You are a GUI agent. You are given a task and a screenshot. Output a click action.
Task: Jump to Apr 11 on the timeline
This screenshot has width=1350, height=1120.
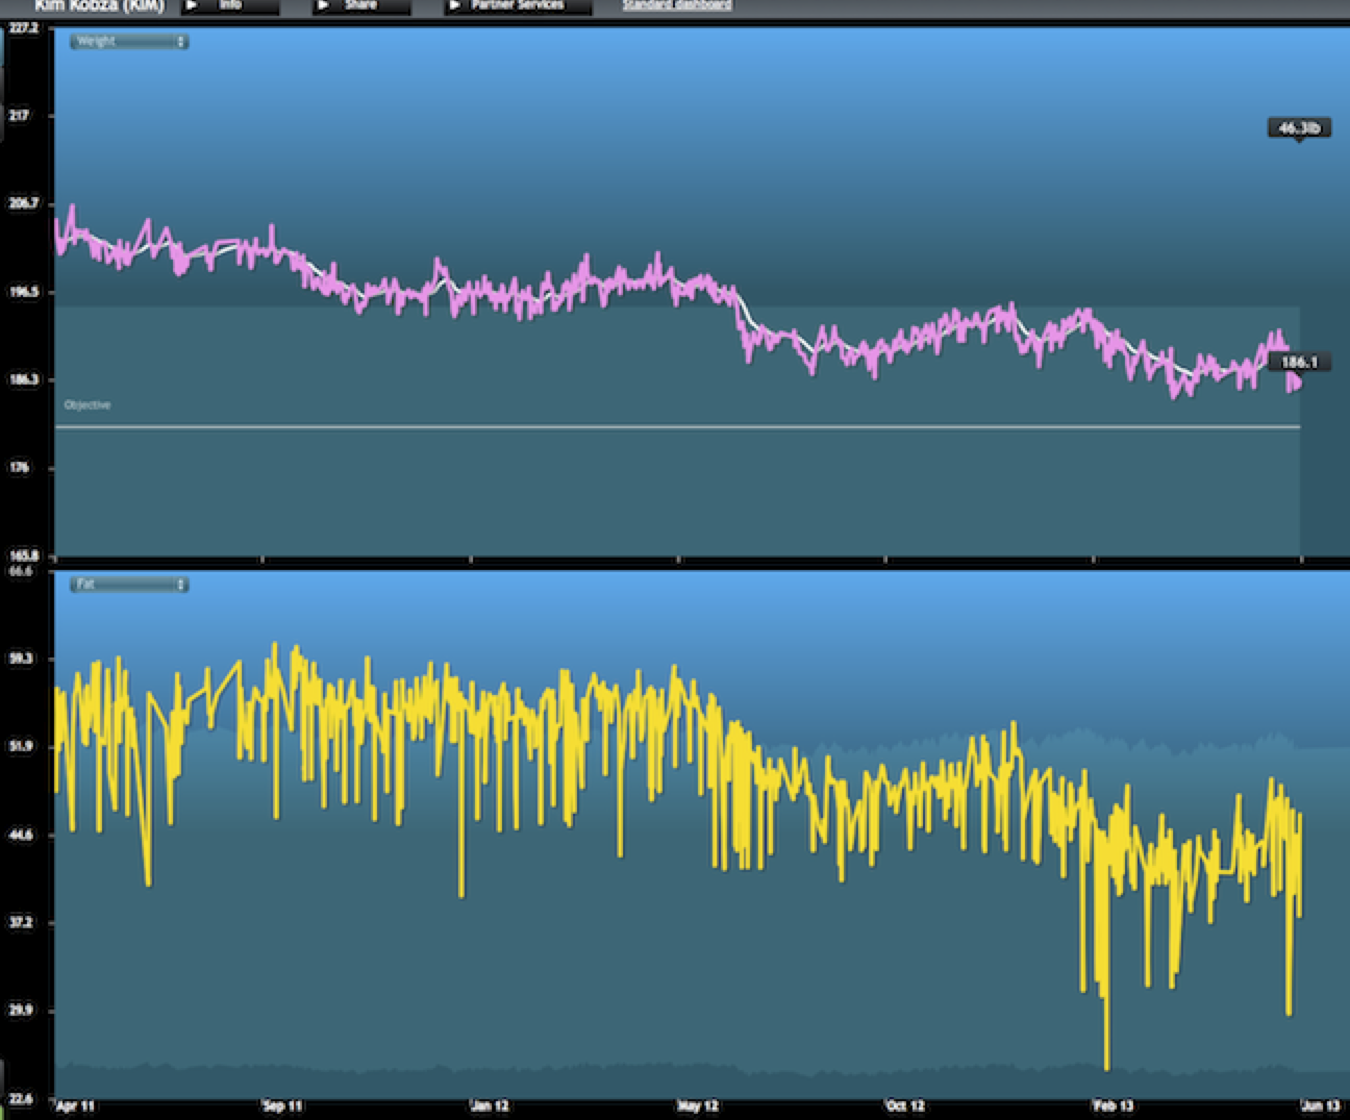tap(76, 1106)
